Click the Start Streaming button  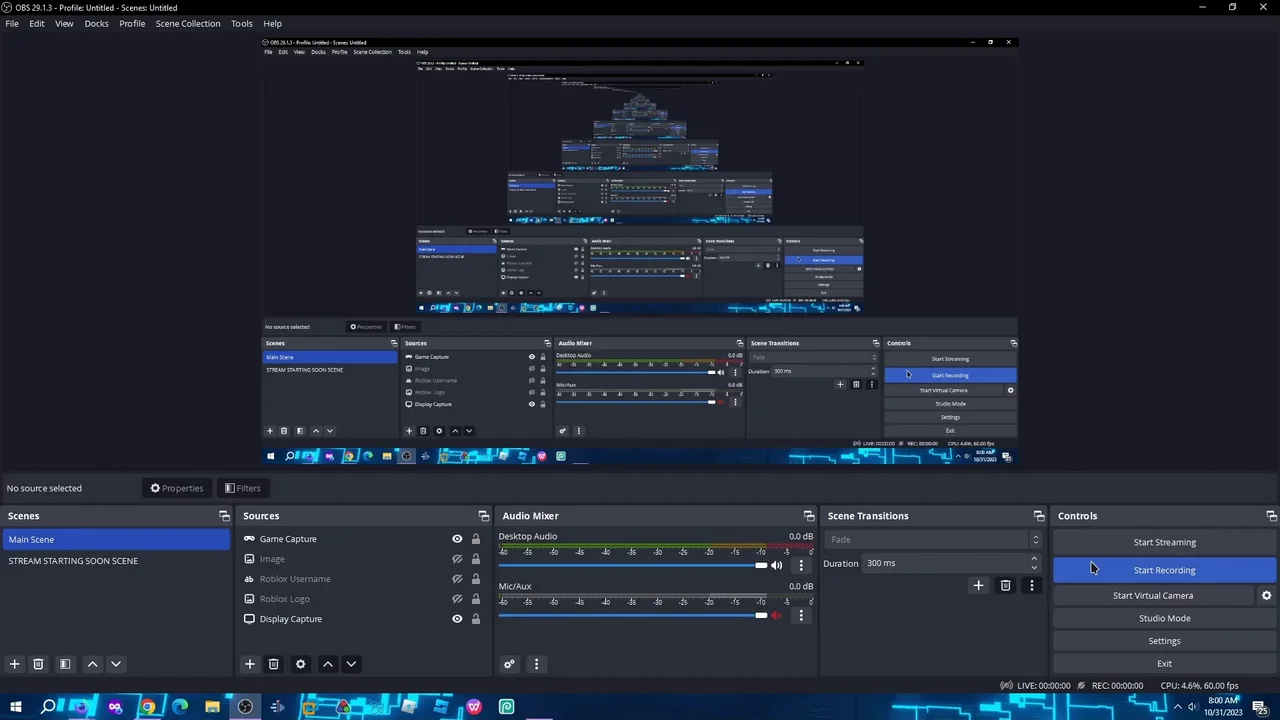tap(1164, 542)
